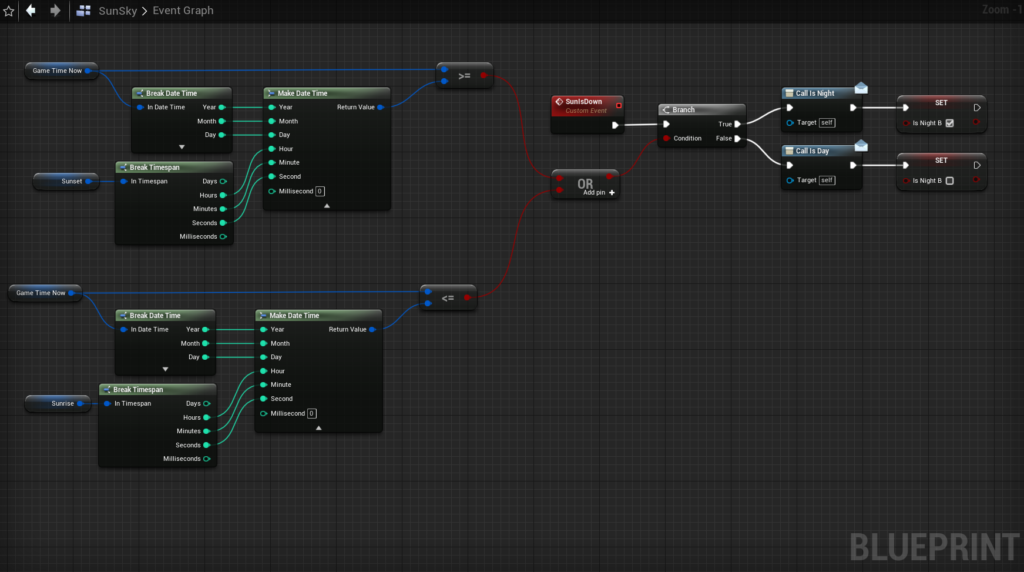Click the lower Make Date Time header

(x=319, y=315)
